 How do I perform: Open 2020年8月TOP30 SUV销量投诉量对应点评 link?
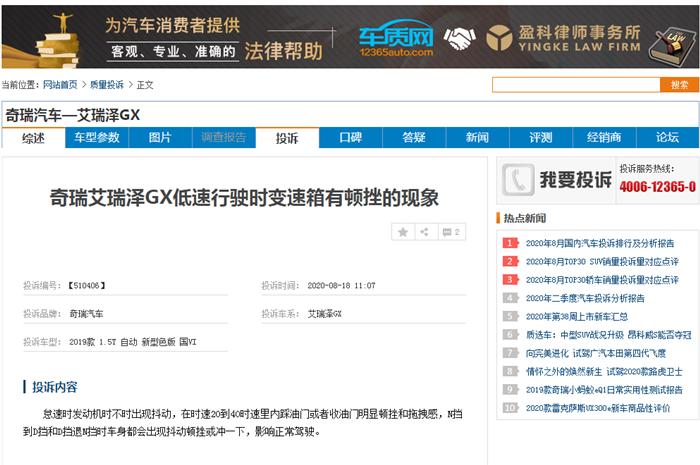[602, 262]
